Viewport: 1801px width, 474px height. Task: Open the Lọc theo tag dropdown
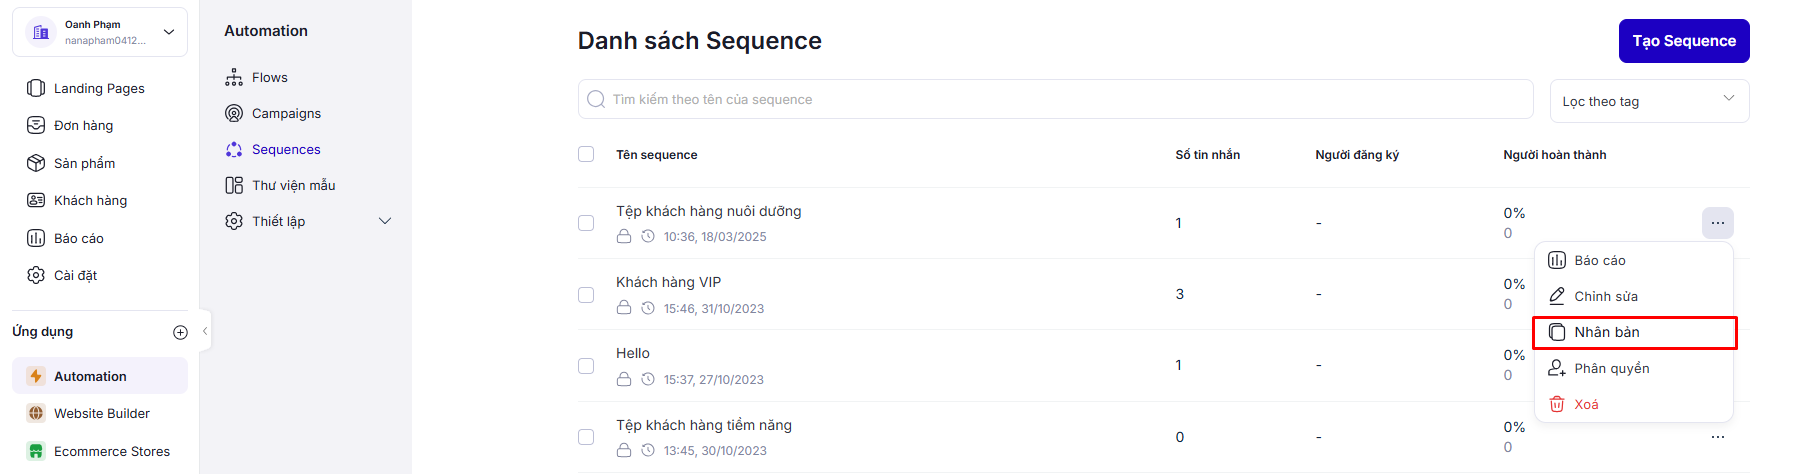[x=1649, y=101]
